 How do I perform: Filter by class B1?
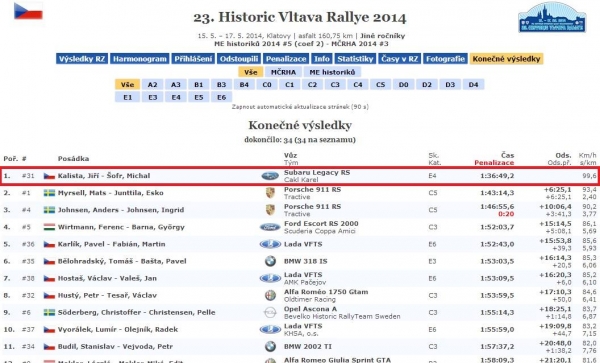point(198,85)
